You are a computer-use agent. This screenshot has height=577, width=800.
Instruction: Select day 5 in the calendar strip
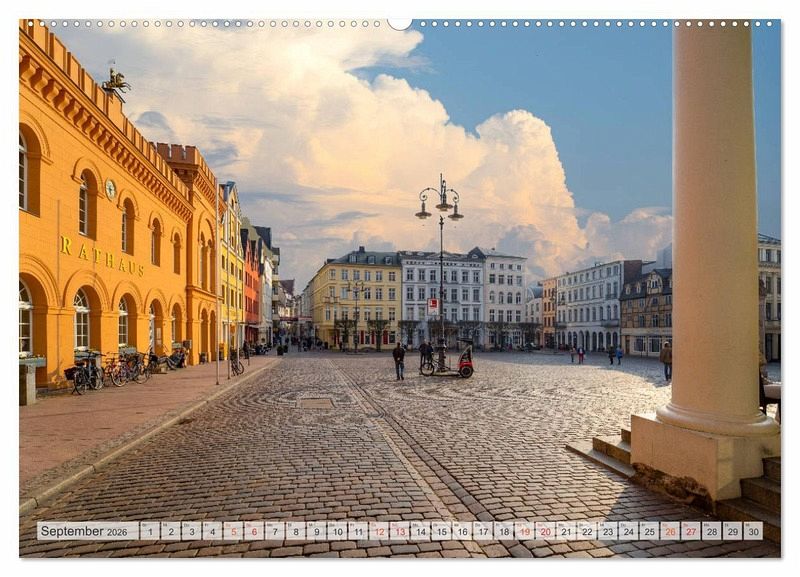click(x=232, y=531)
